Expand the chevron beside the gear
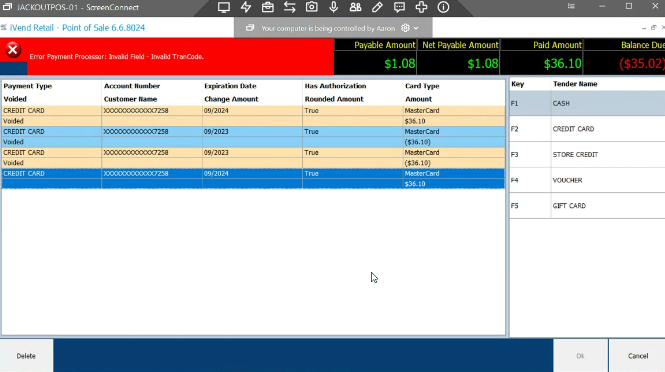The height and width of the screenshot is (372, 665). click(416, 28)
